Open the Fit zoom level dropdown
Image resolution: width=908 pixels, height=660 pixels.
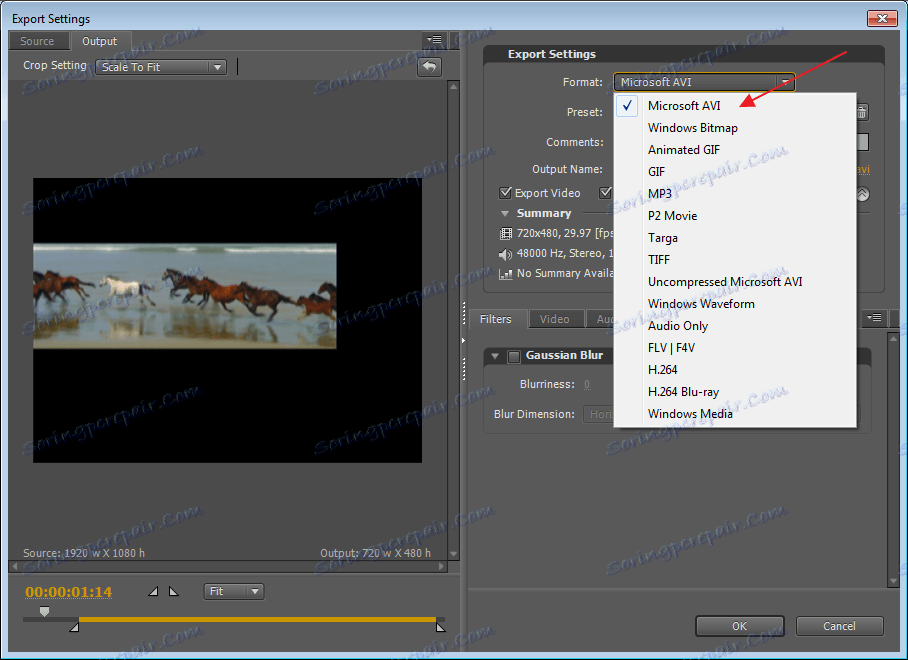pyautogui.click(x=234, y=592)
